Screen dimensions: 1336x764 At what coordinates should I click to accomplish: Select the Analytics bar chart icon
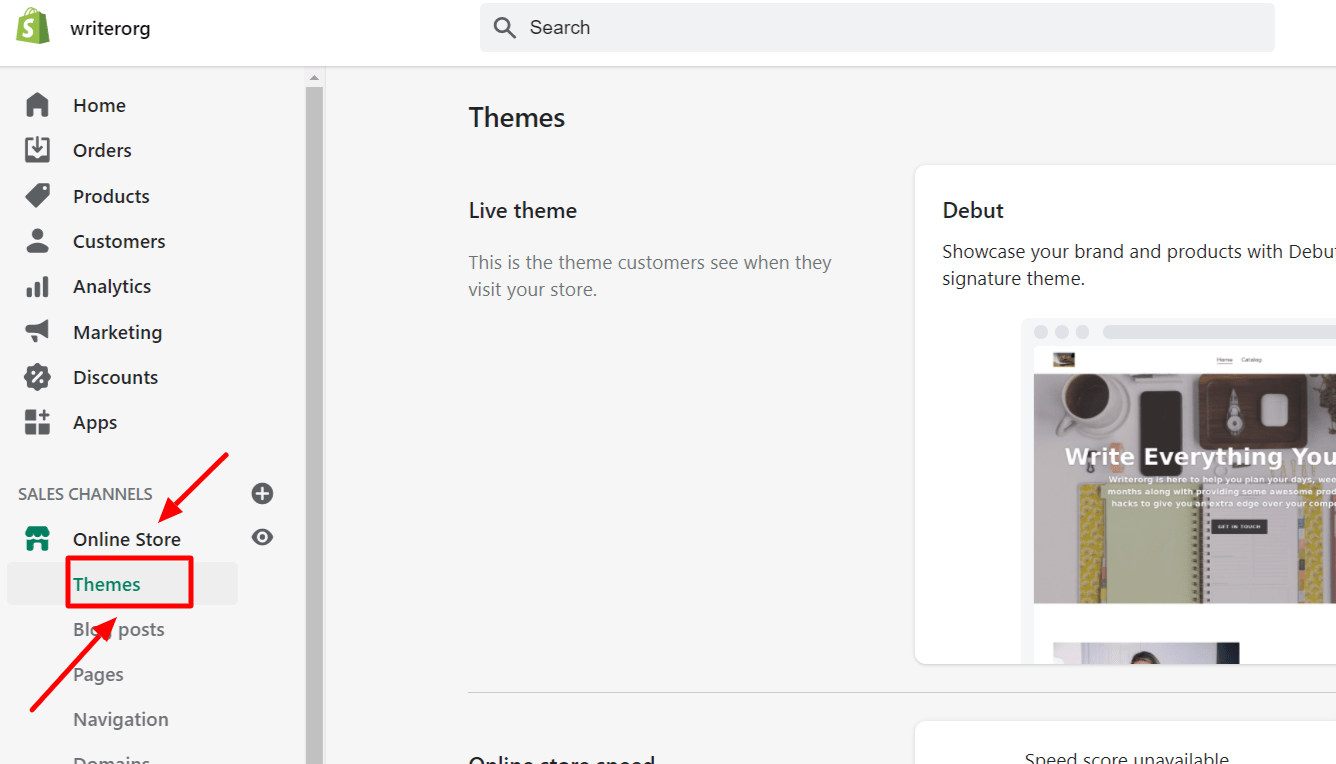(x=37, y=286)
